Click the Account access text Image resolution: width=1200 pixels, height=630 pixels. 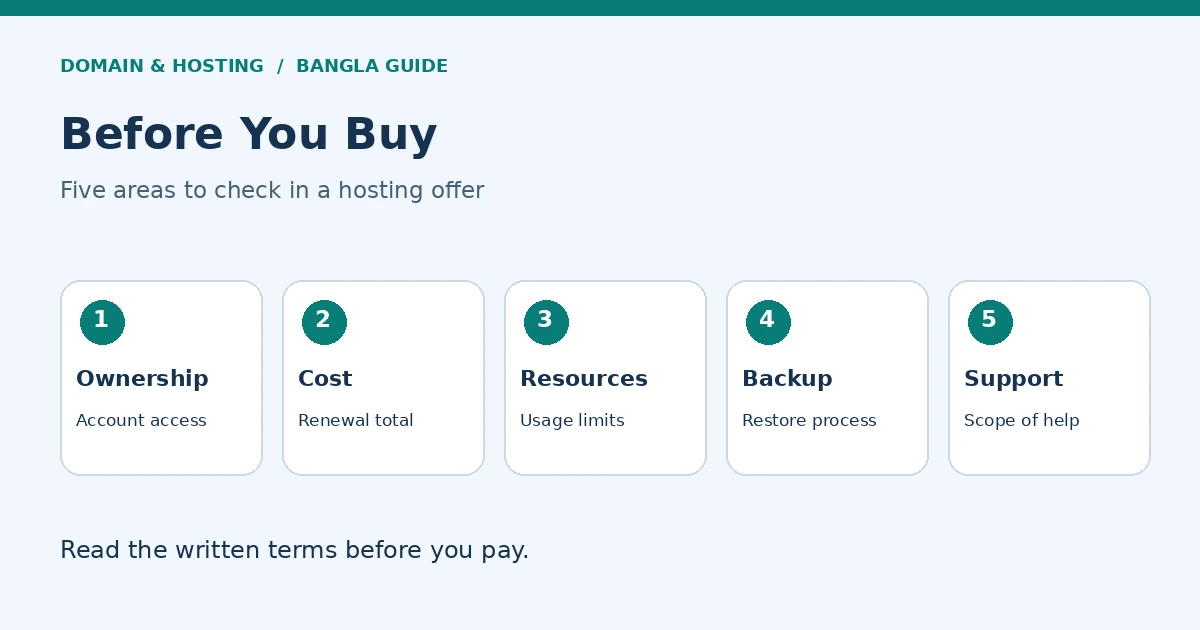141,421
